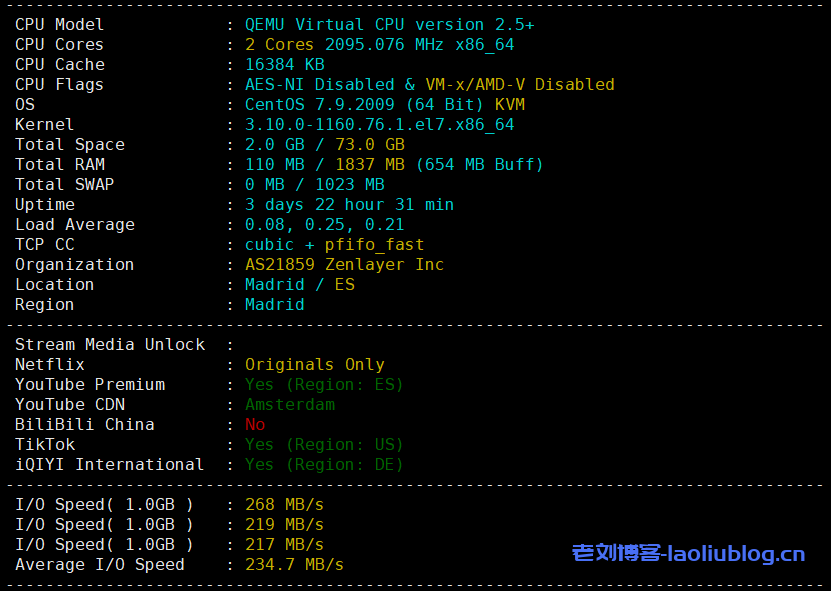Click the laoliublog.cn watermark link

click(x=688, y=553)
